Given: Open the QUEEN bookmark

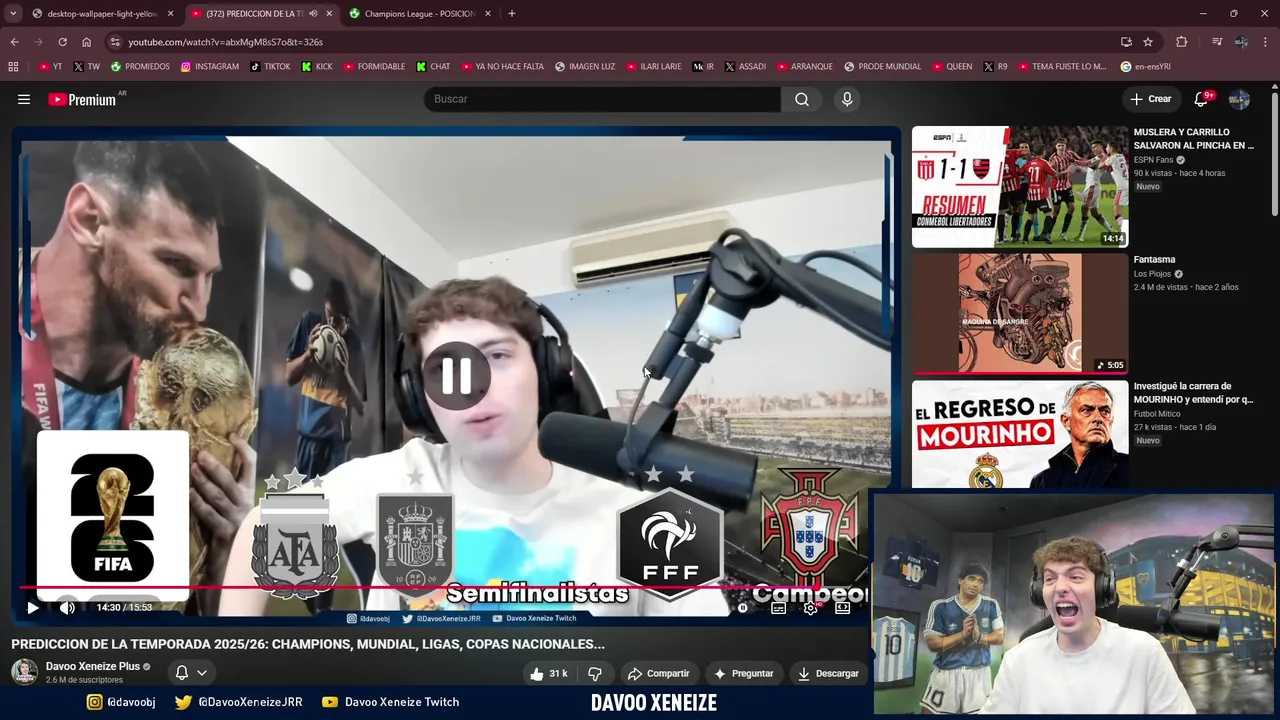Looking at the screenshot, I should pyautogui.click(x=951, y=67).
